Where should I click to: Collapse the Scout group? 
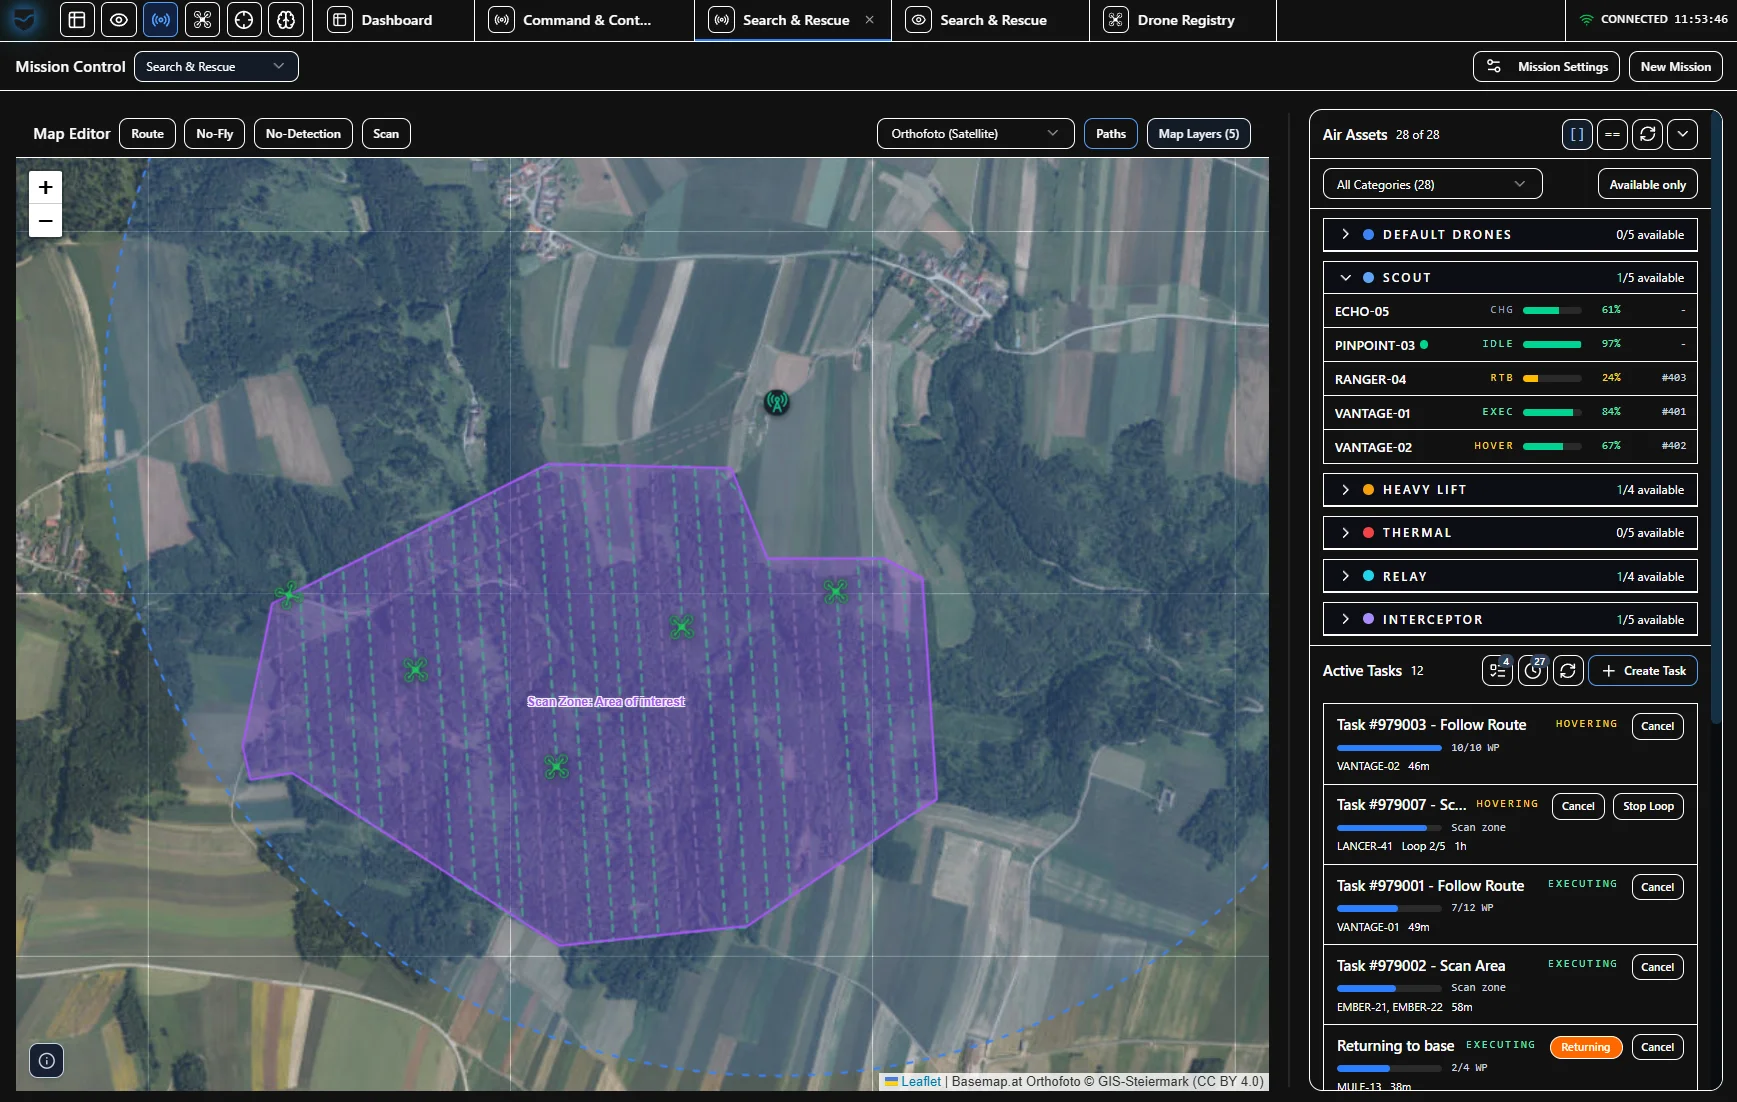pos(1510,278)
